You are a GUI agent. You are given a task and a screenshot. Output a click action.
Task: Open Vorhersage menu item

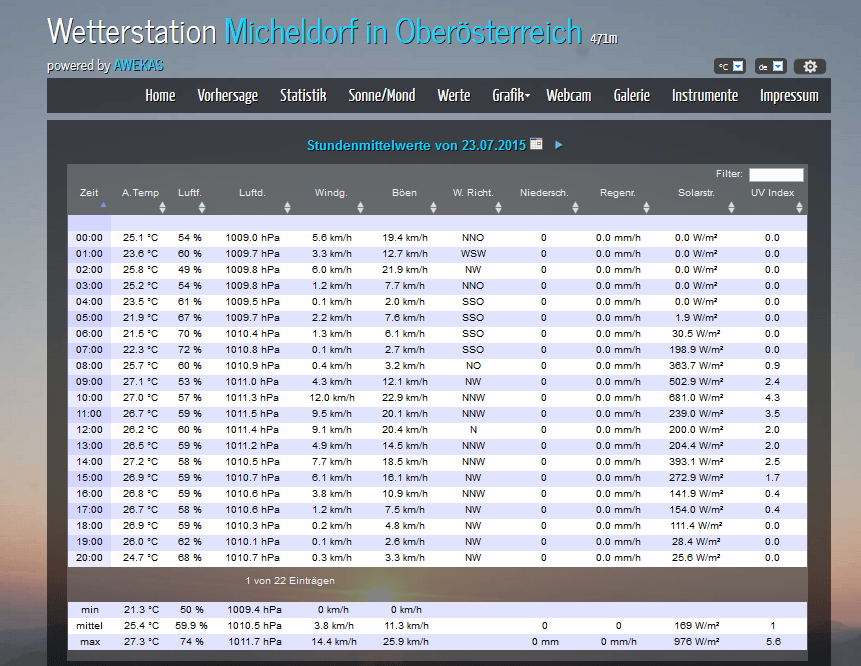(228, 96)
